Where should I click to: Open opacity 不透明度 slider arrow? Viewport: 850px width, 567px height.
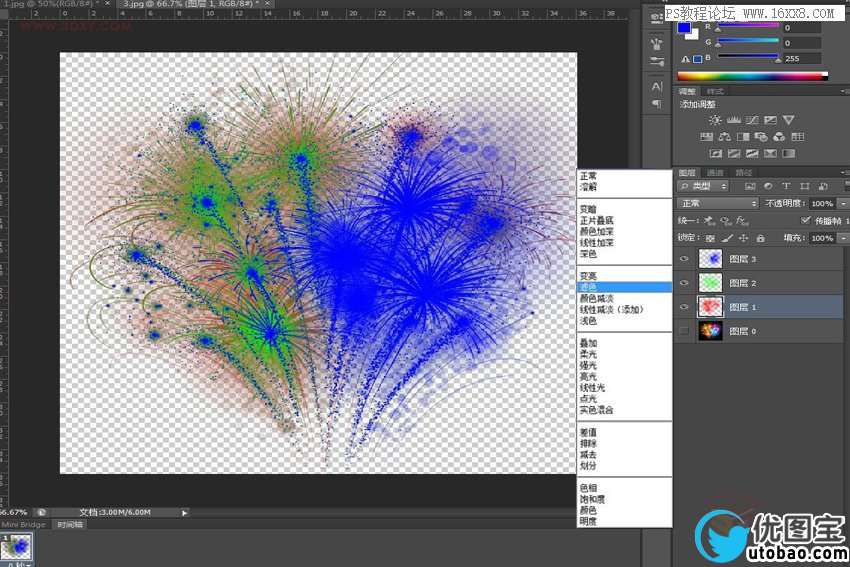843,203
